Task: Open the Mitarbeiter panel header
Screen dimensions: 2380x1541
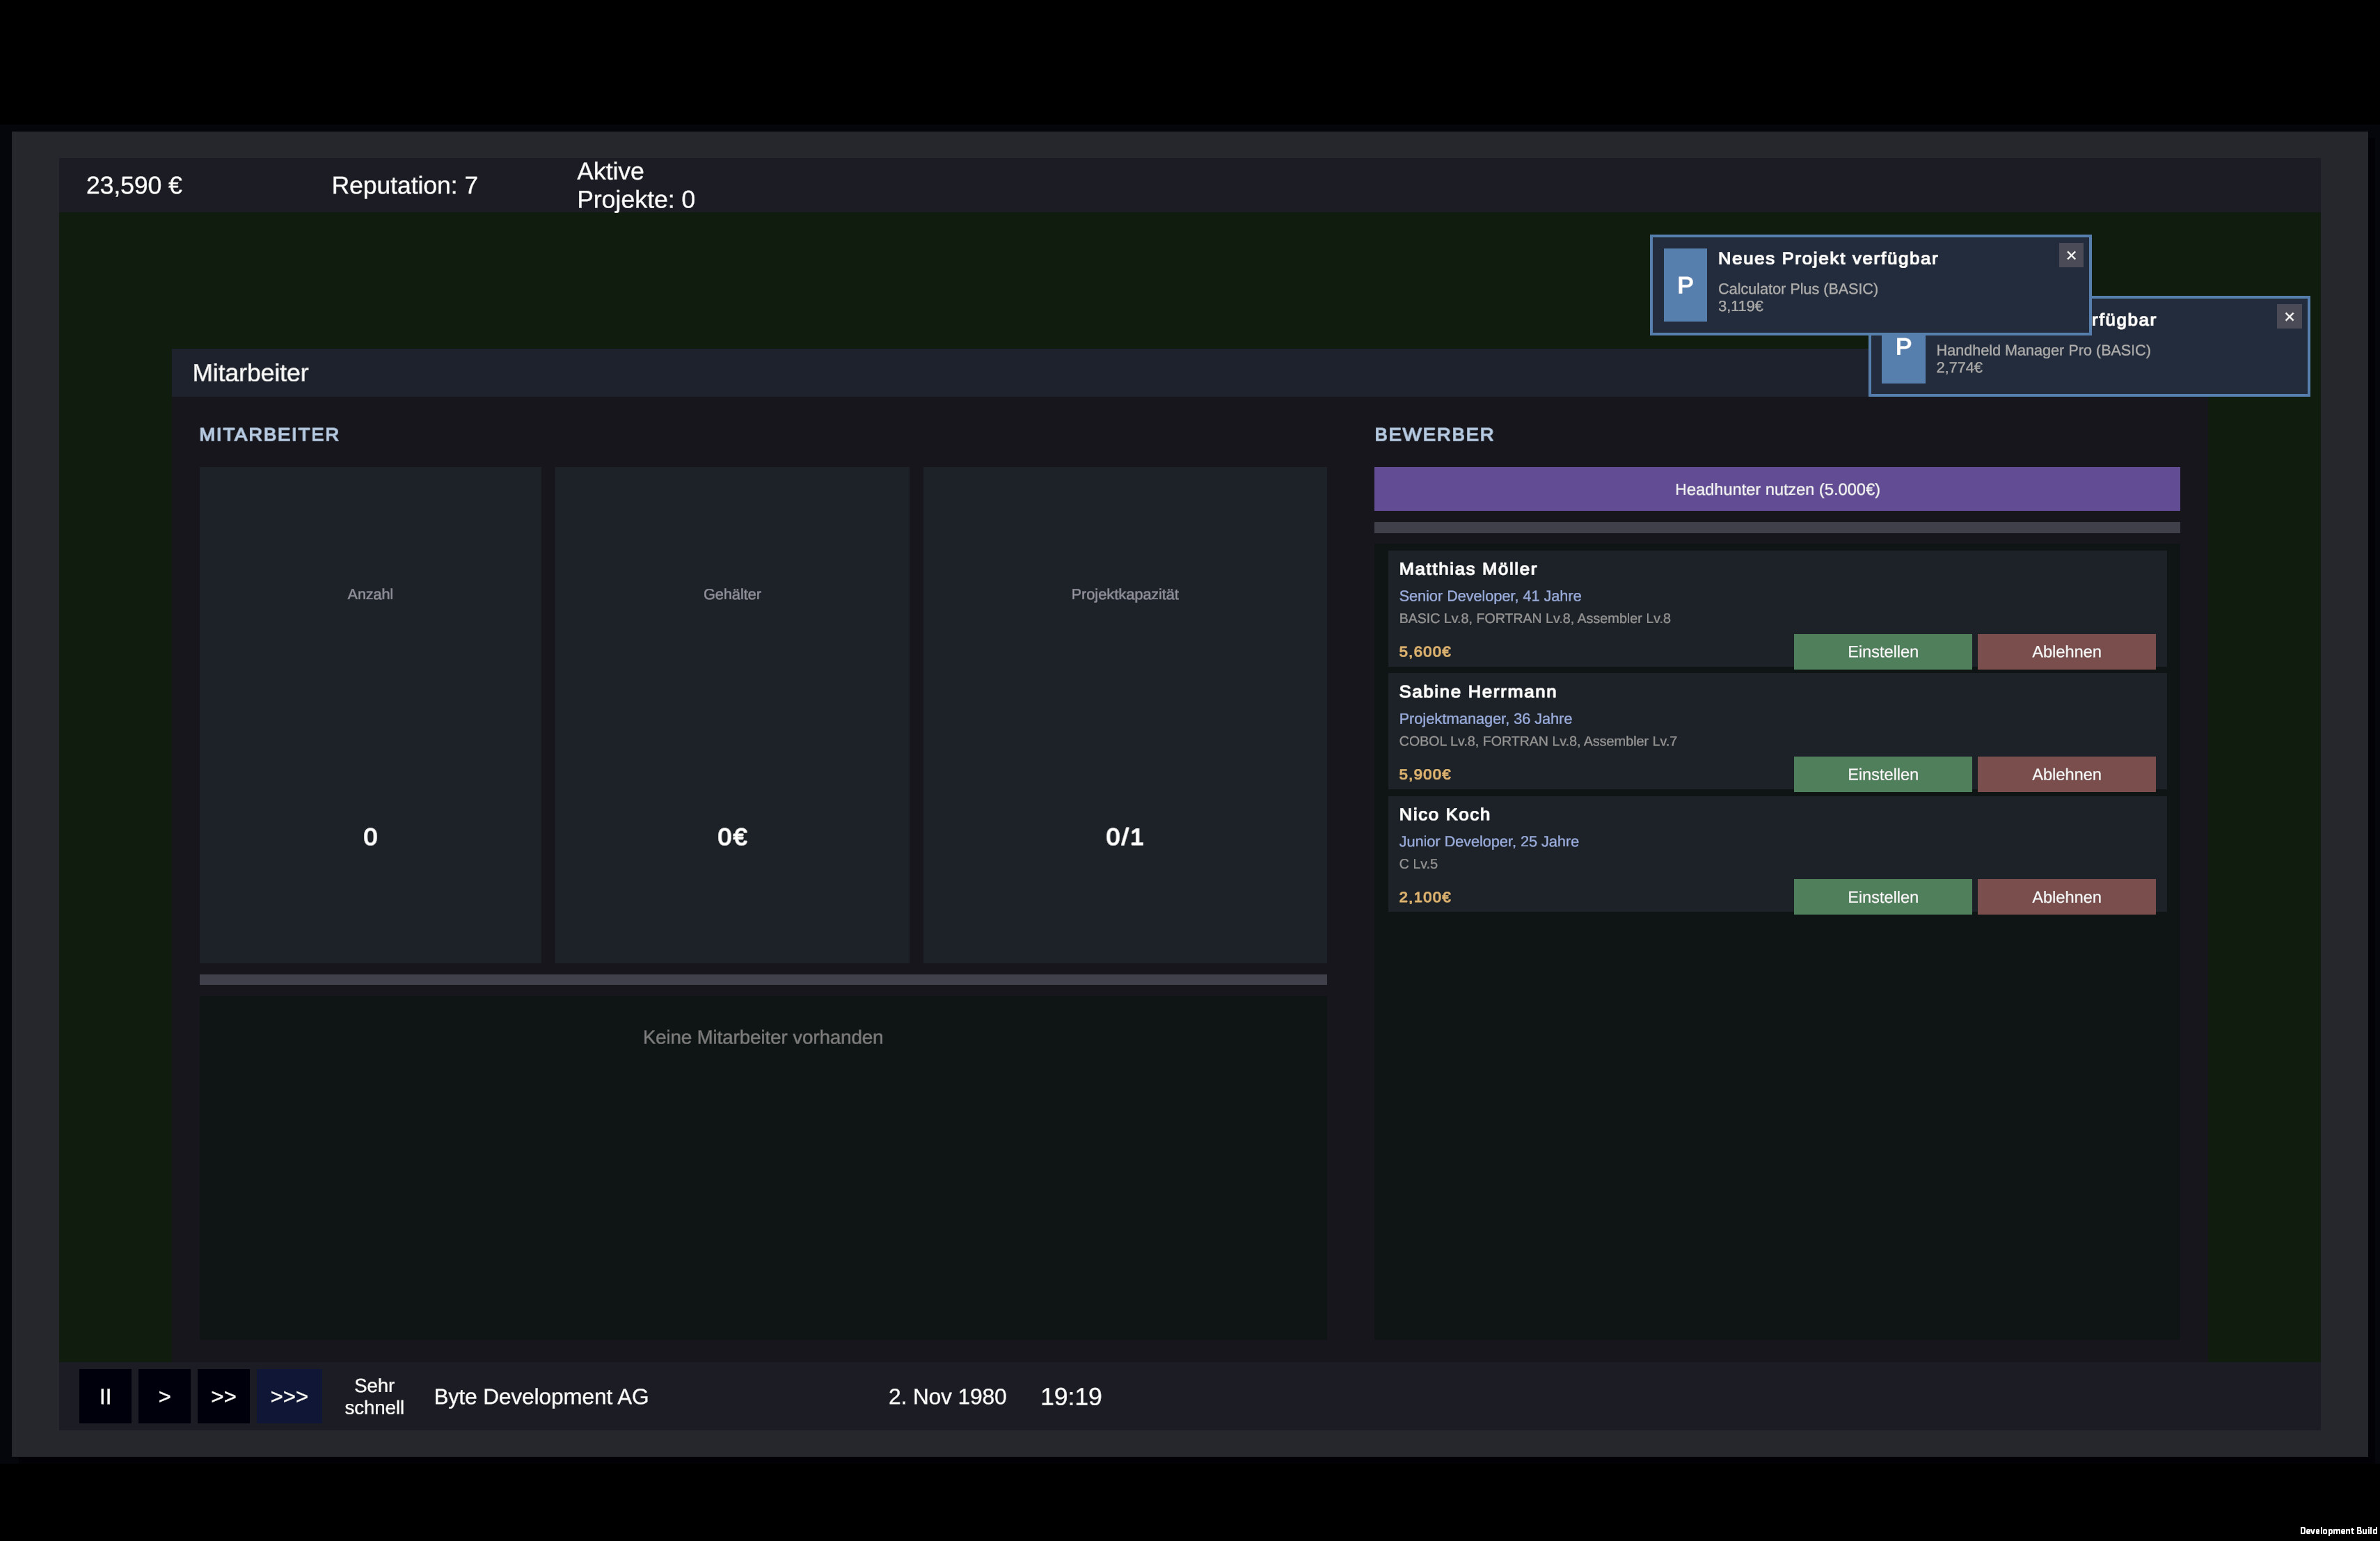Action: tap(250, 372)
